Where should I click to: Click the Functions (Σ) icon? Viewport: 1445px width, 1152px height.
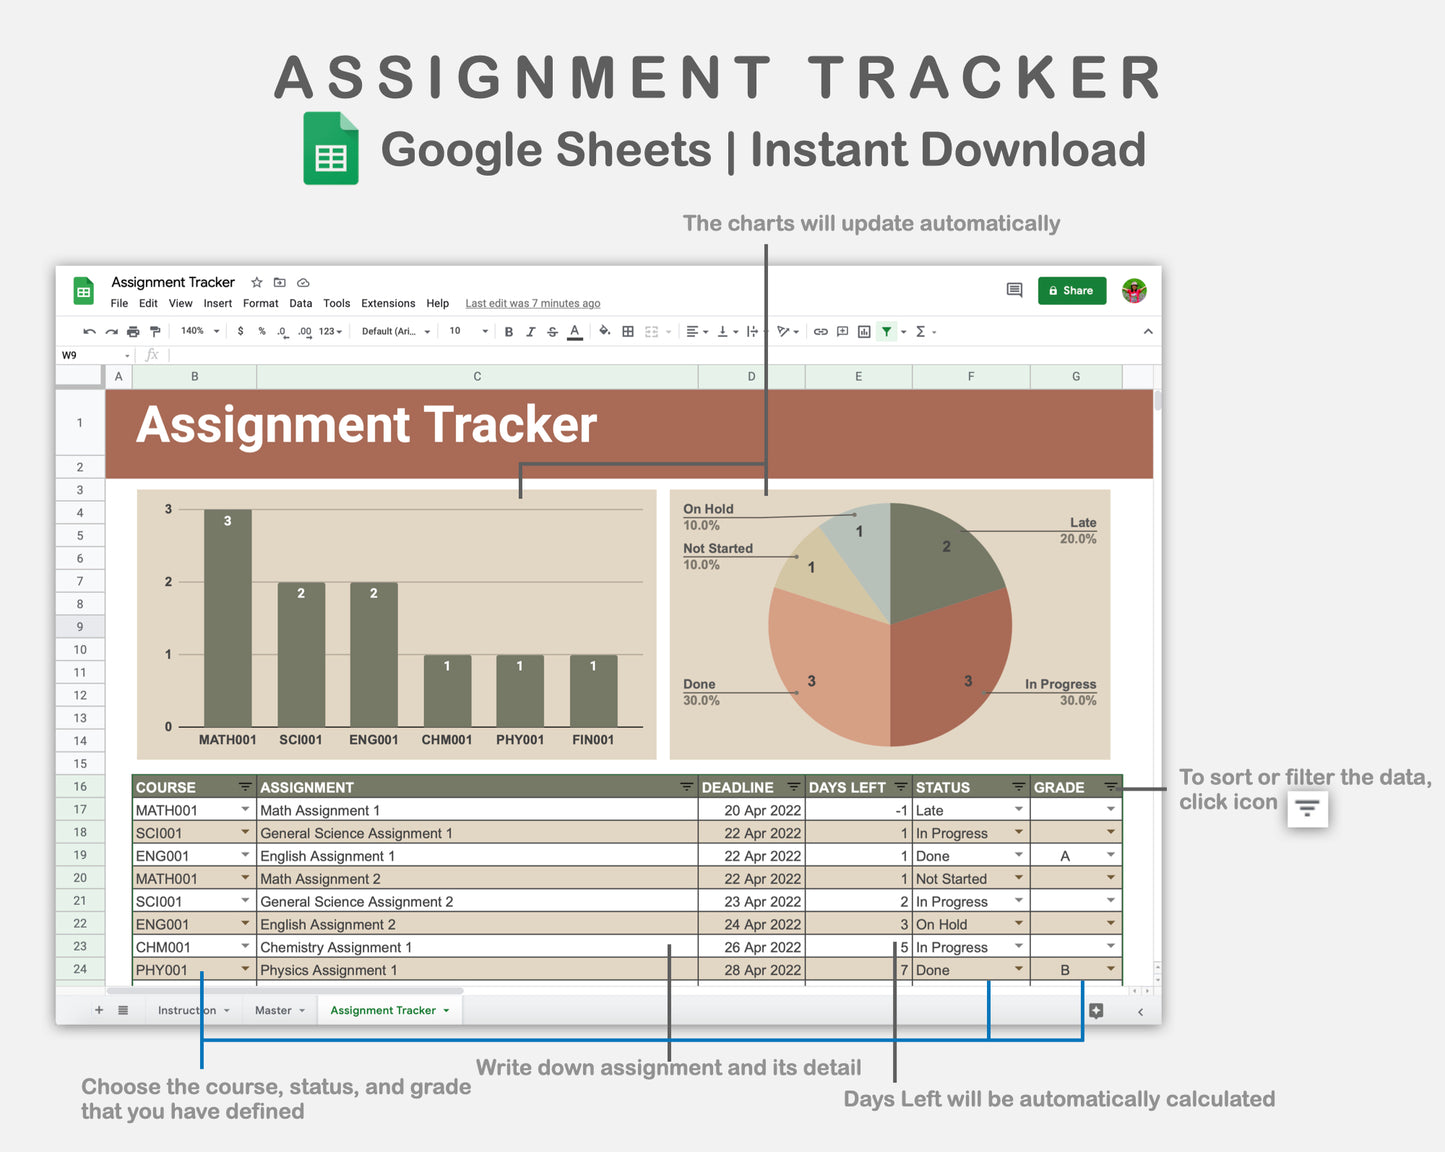click(922, 331)
